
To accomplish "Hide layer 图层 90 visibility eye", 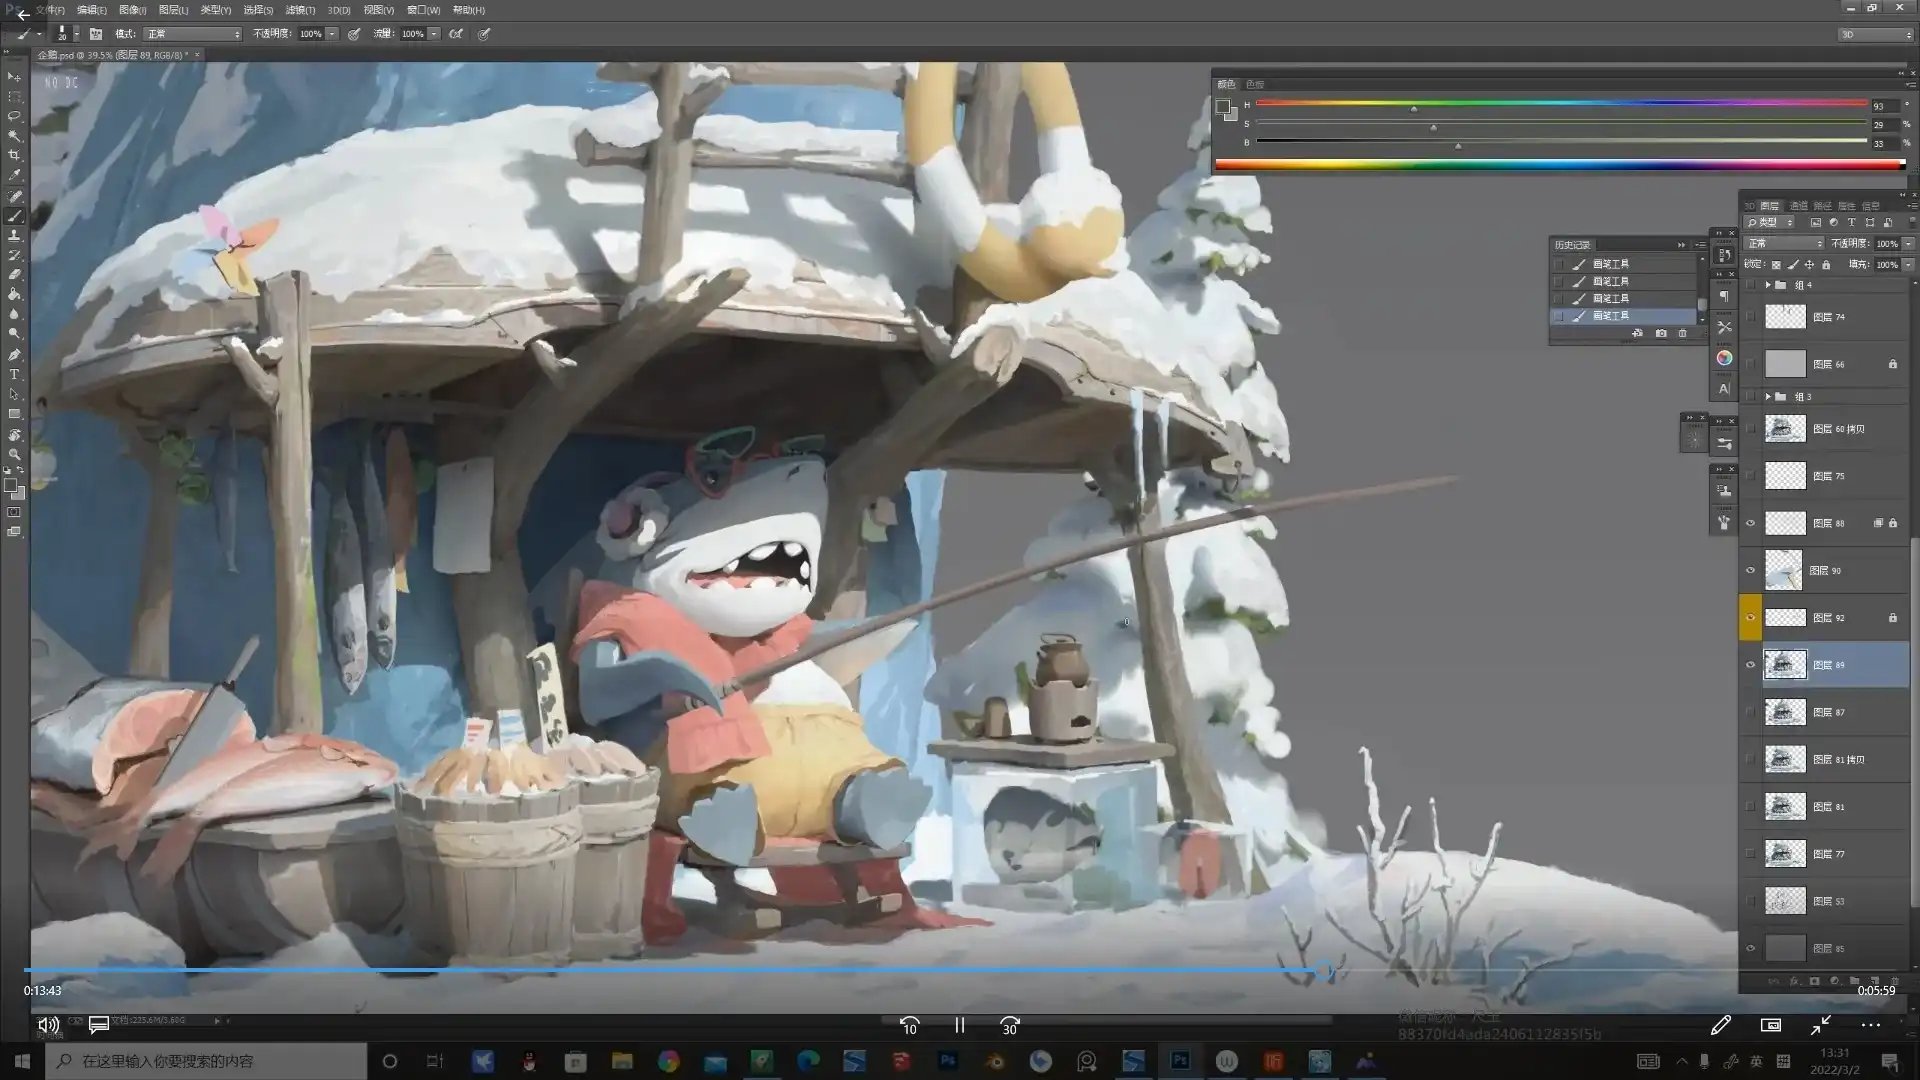I will pos(1750,571).
